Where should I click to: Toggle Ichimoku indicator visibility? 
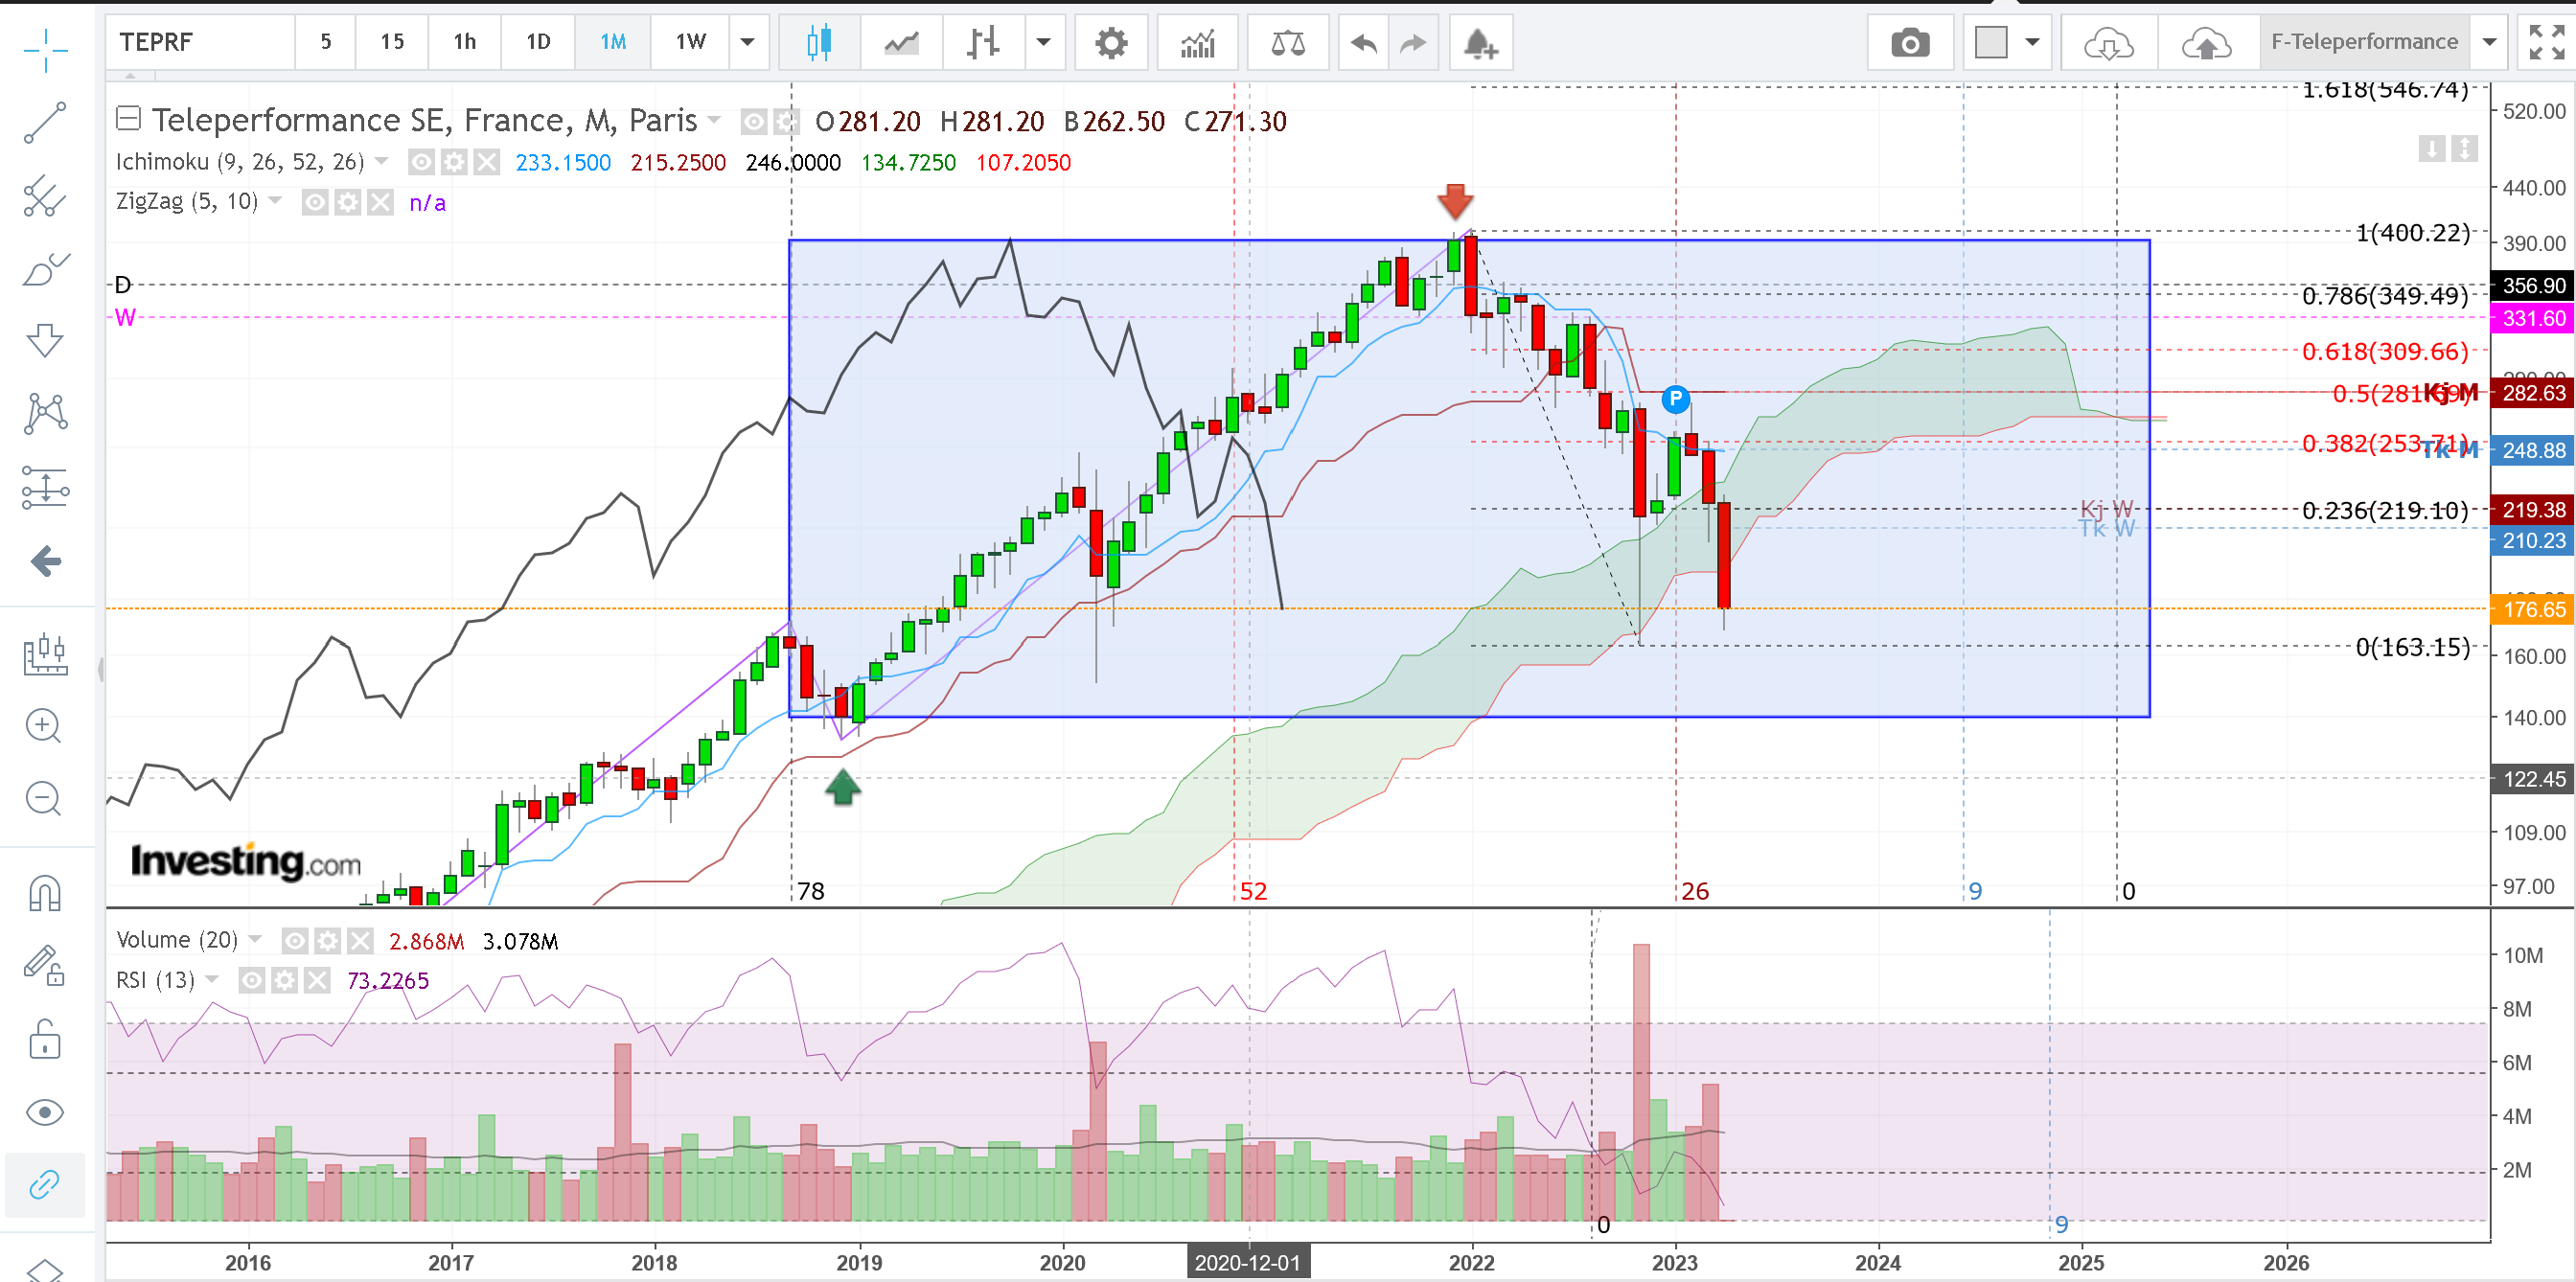pyautogui.click(x=422, y=162)
